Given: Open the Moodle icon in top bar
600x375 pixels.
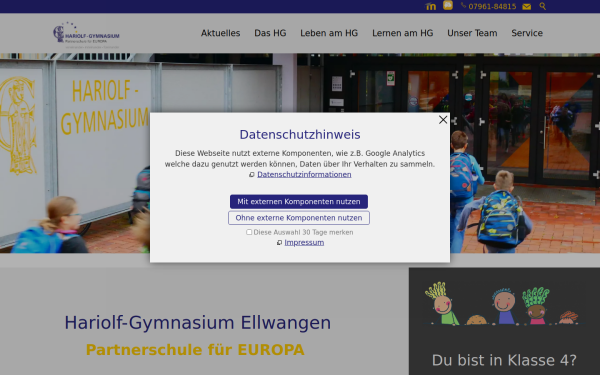Looking at the screenshot, I should pos(430,6).
